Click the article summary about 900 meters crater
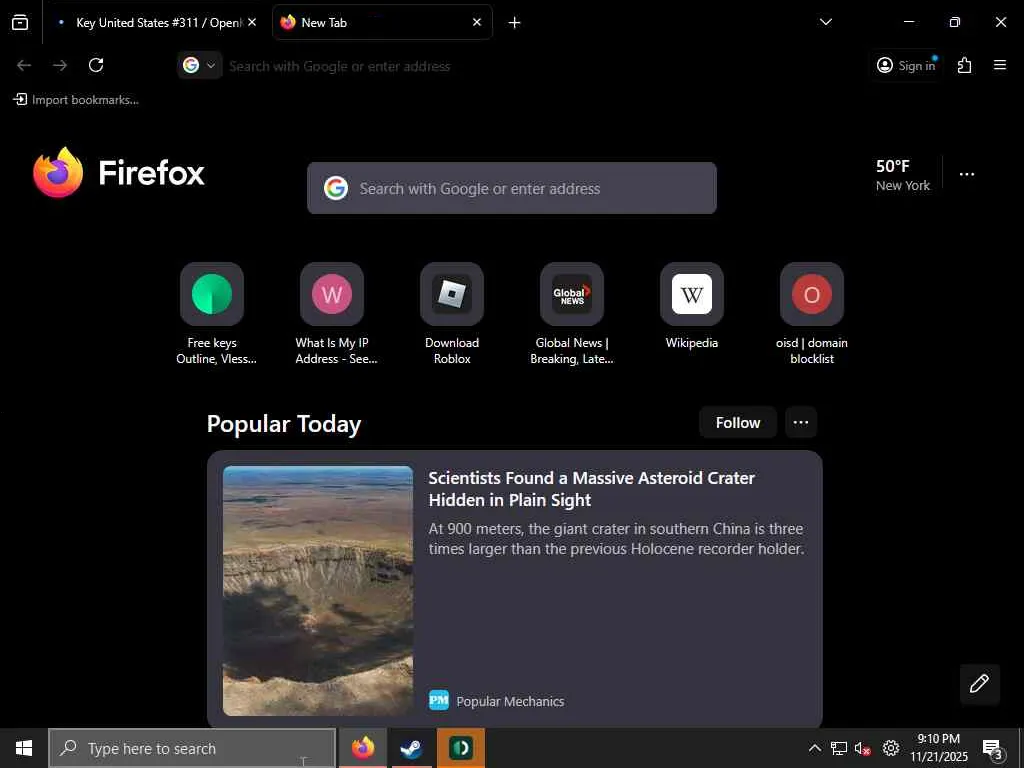Image resolution: width=1024 pixels, height=768 pixels. pos(616,539)
